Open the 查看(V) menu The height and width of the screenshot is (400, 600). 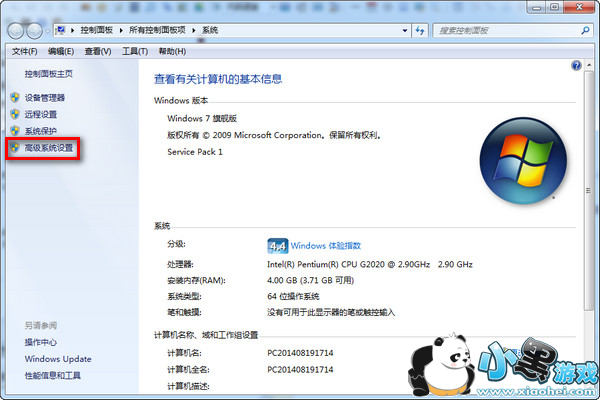98,51
